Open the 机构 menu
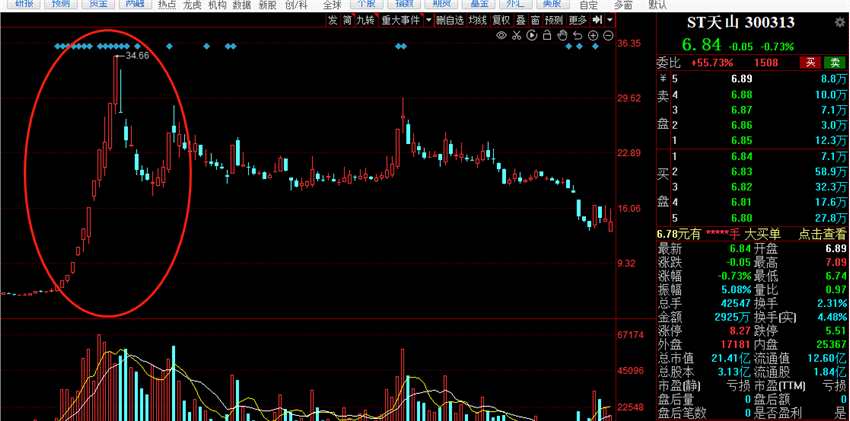 pyautogui.click(x=217, y=5)
